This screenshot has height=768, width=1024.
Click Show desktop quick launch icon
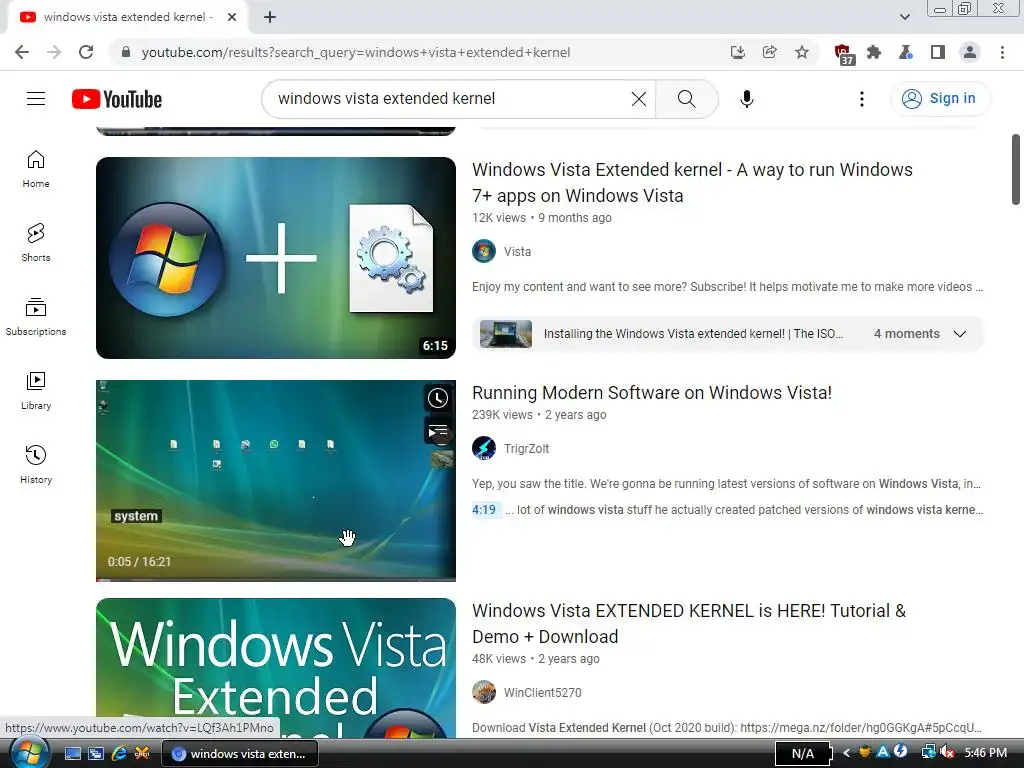click(73, 753)
